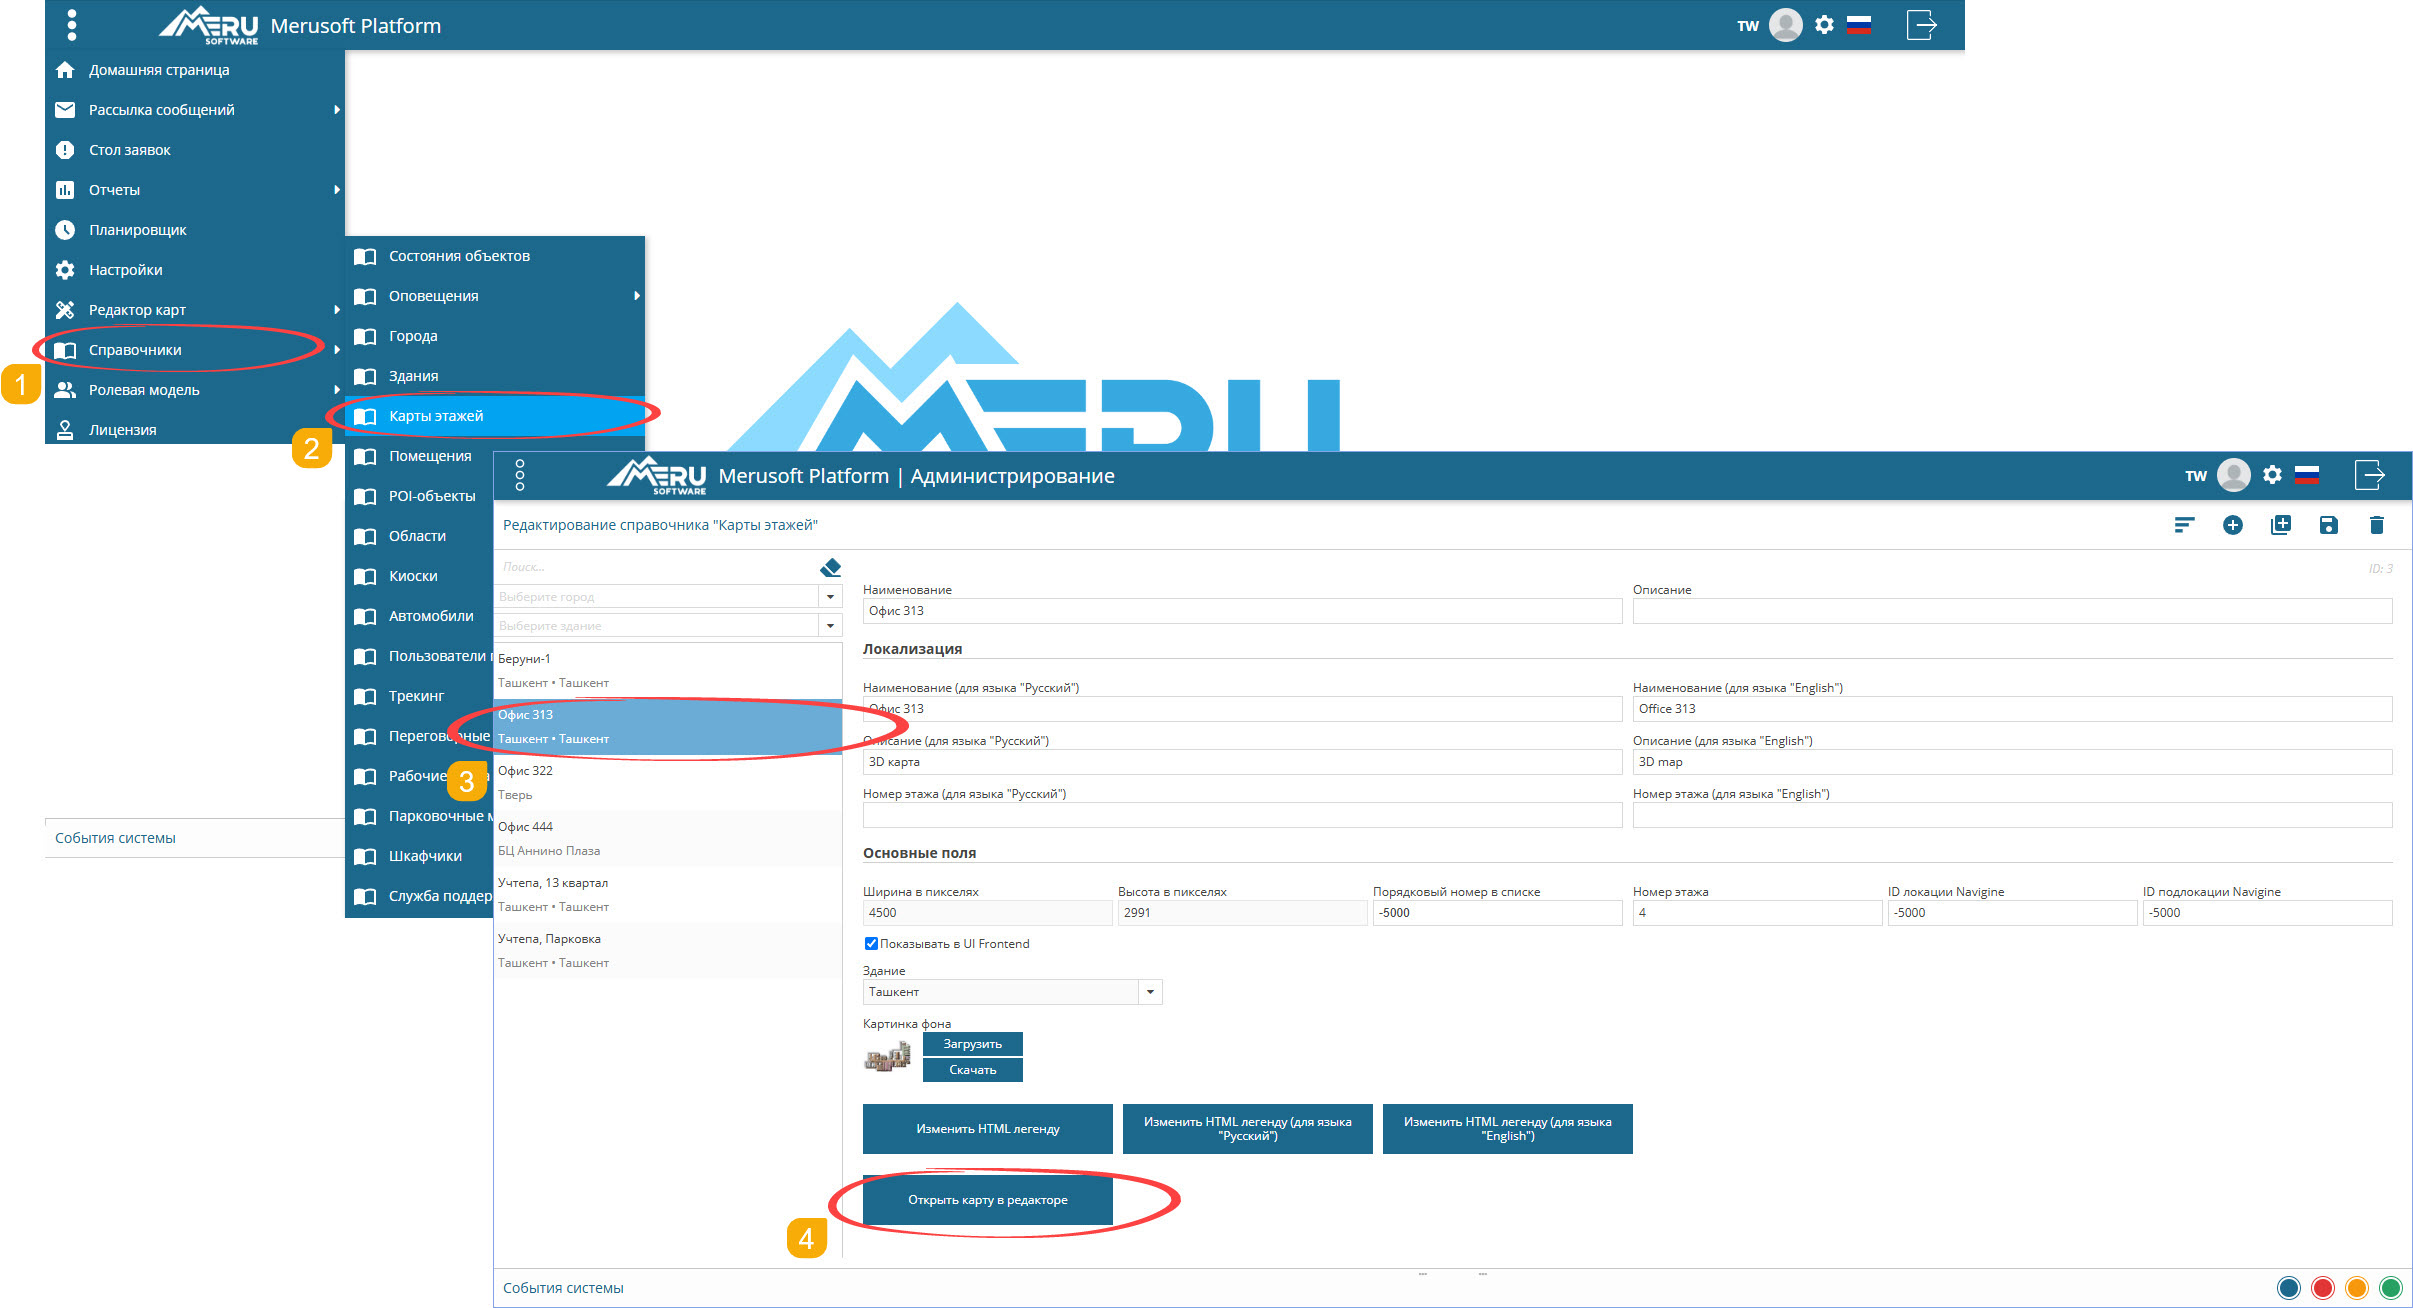
Task: Expand the Здание dropdown showing Ташкент
Action: [x=1150, y=992]
